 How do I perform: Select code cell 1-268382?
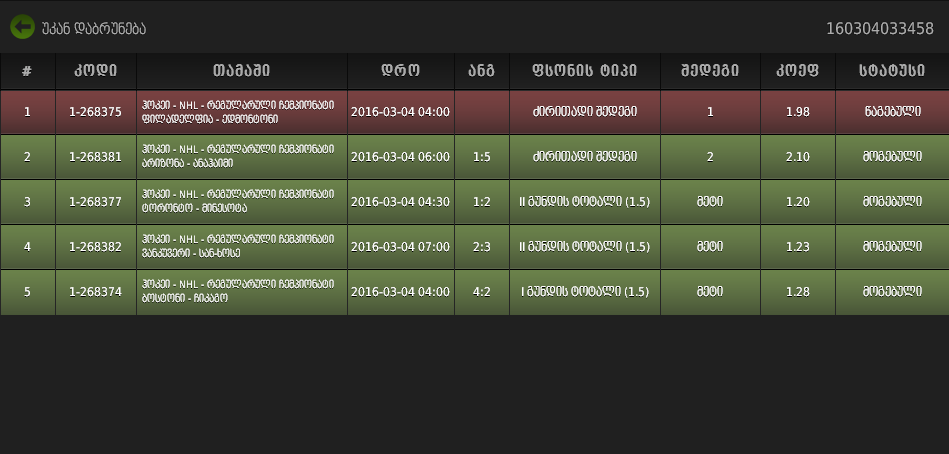point(96,247)
